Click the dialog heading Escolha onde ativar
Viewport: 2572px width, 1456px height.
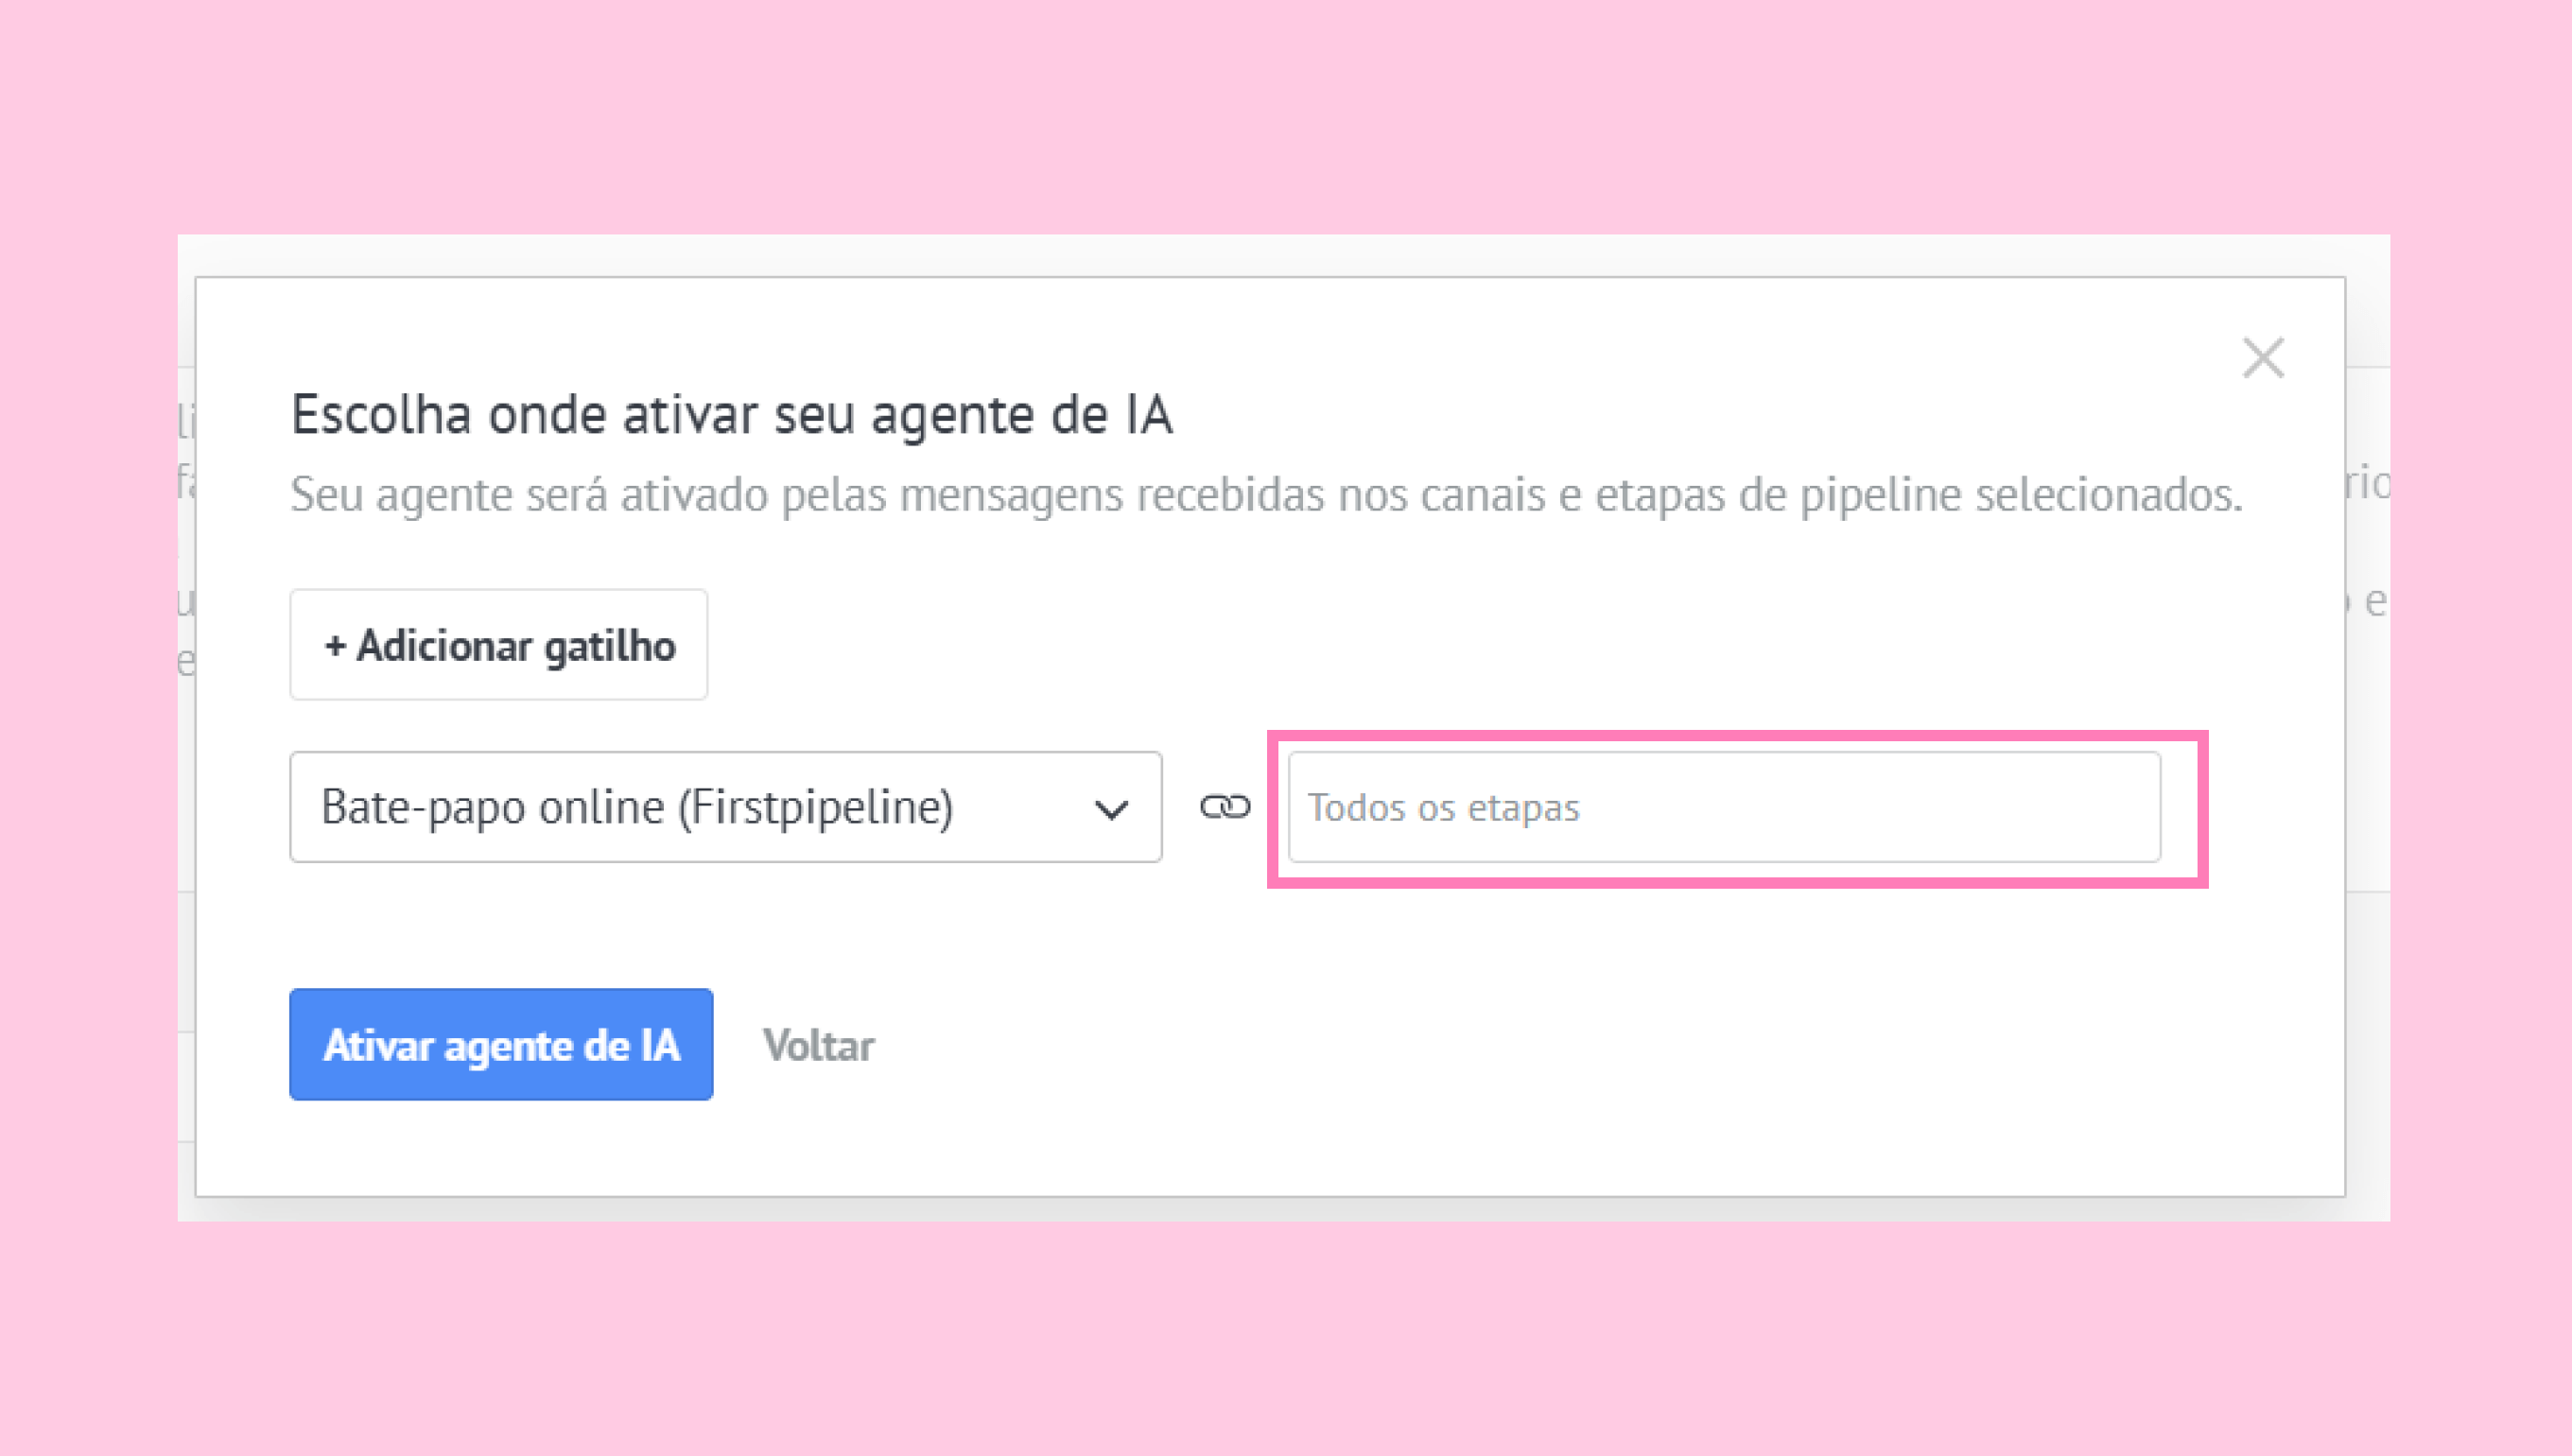(x=731, y=414)
